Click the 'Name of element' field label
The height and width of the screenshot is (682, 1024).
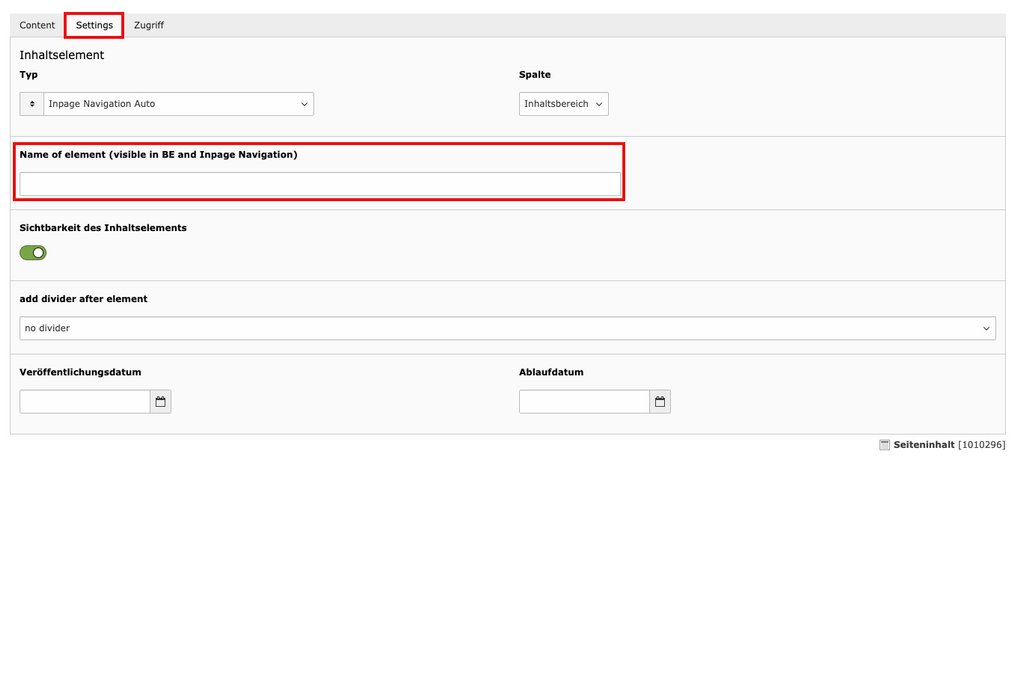click(x=158, y=155)
